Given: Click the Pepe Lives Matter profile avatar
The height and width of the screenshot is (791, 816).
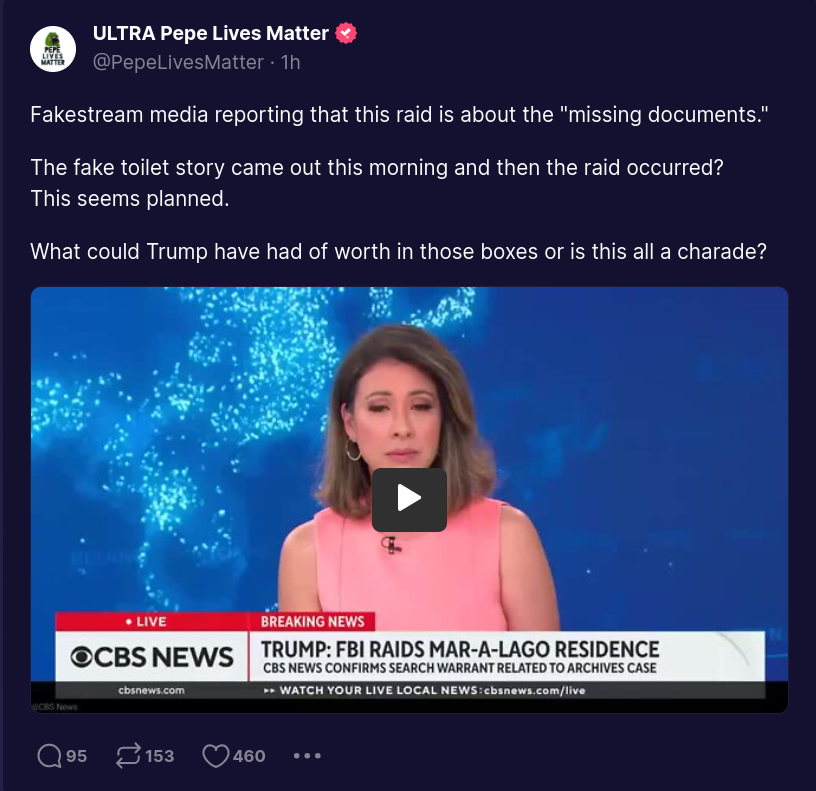Looking at the screenshot, I should click(53, 49).
